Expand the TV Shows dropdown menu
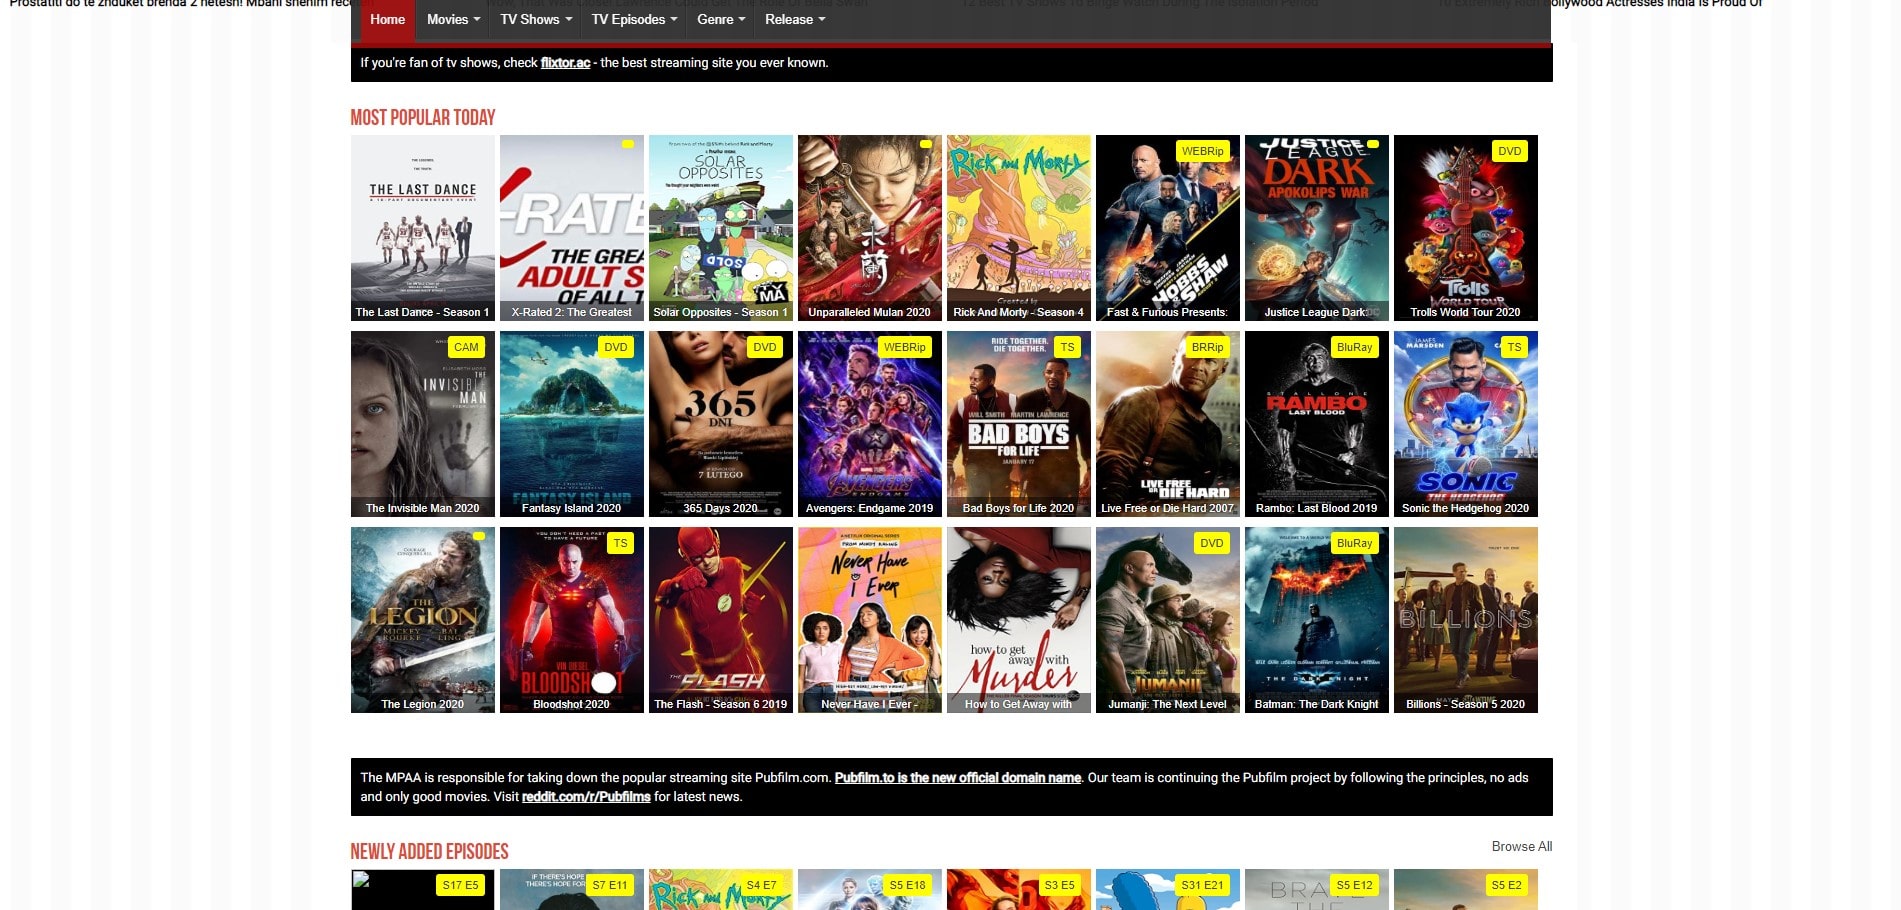Viewport: 1901px width, 910px height. pyautogui.click(x=536, y=19)
